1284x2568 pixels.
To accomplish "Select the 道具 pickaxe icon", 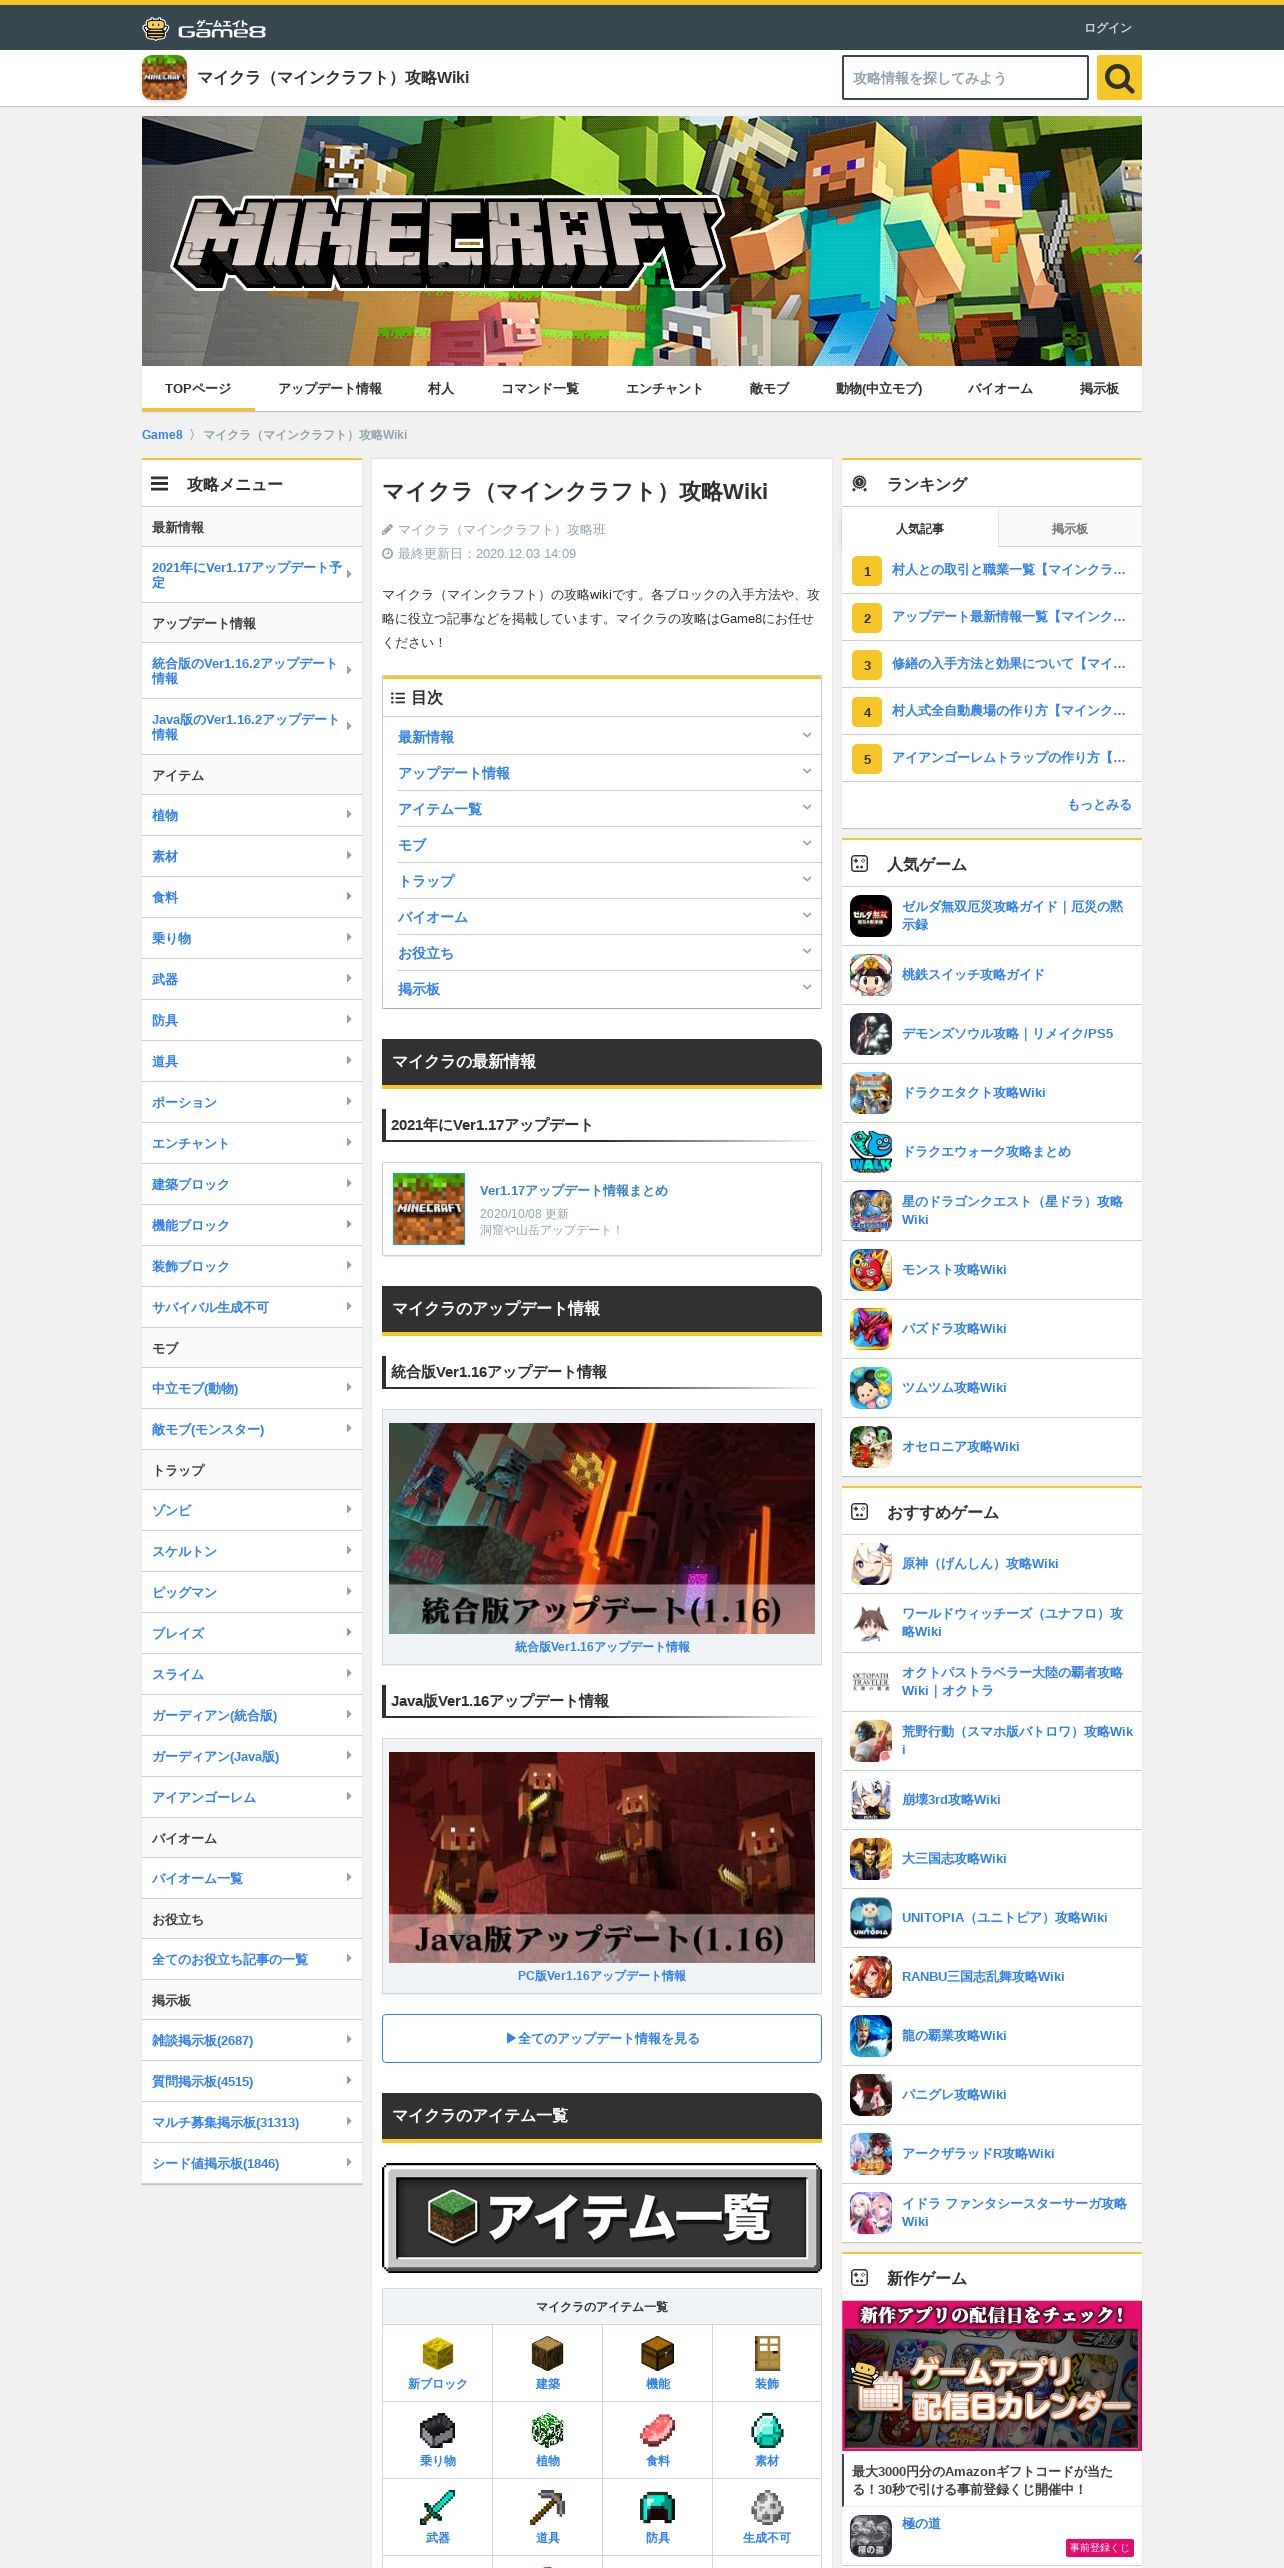I will pos(548,2508).
